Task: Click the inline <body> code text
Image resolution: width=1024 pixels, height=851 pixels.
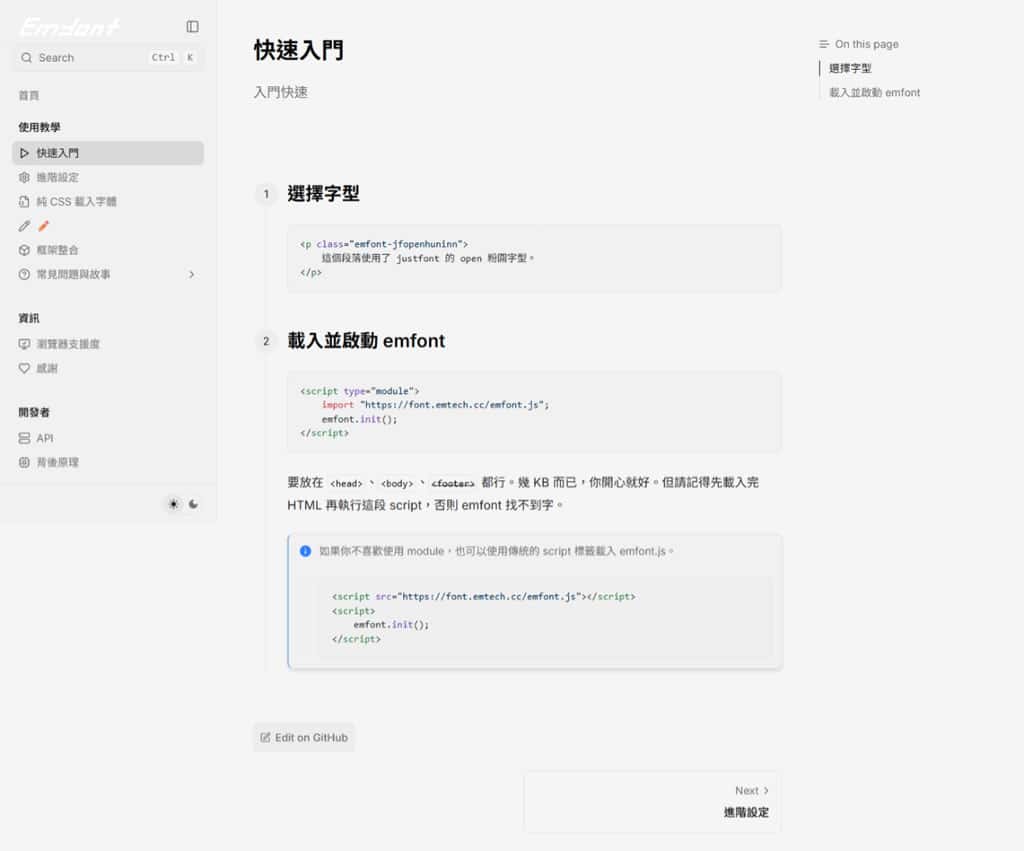Action: click(397, 483)
